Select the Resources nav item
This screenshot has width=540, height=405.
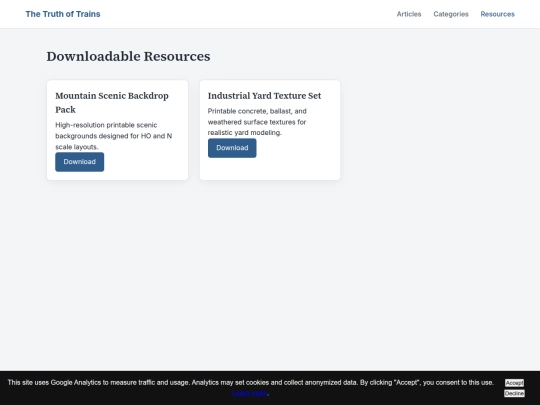(x=497, y=14)
